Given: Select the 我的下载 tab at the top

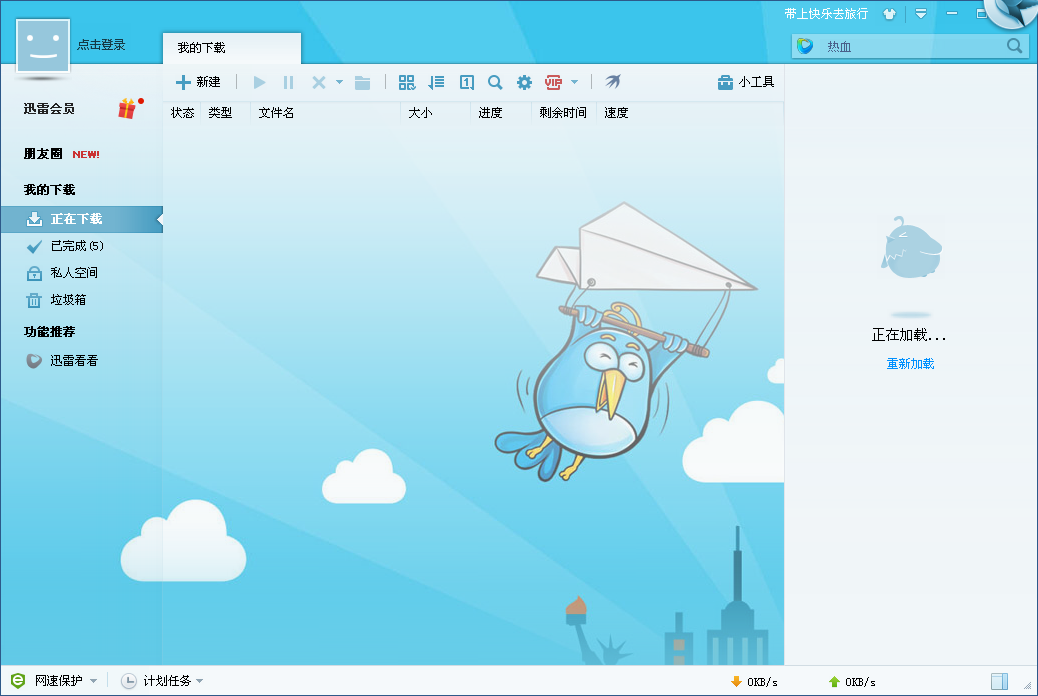Looking at the screenshot, I should (x=232, y=48).
